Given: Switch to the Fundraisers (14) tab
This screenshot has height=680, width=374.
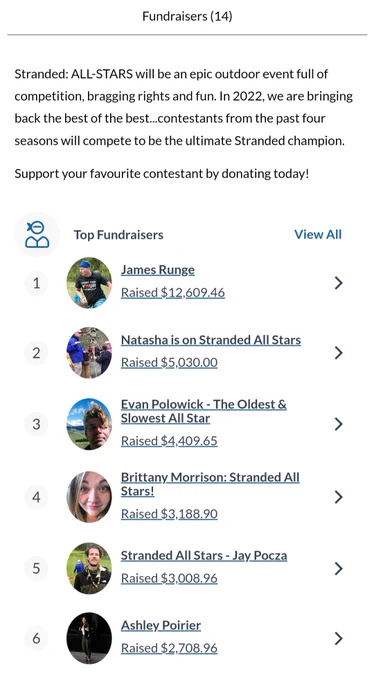Looking at the screenshot, I should (187, 16).
